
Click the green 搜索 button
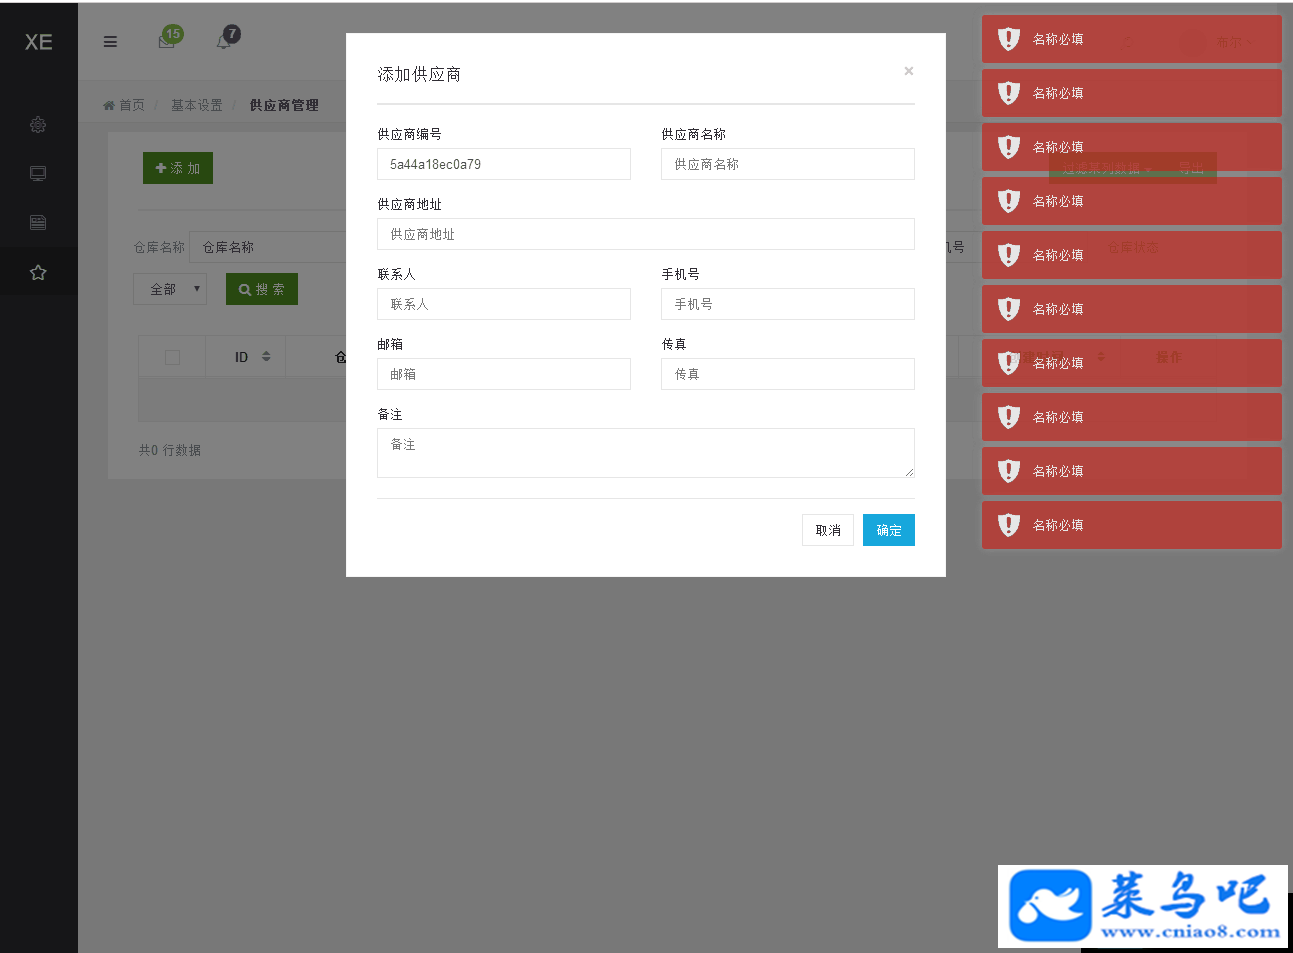click(x=262, y=289)
